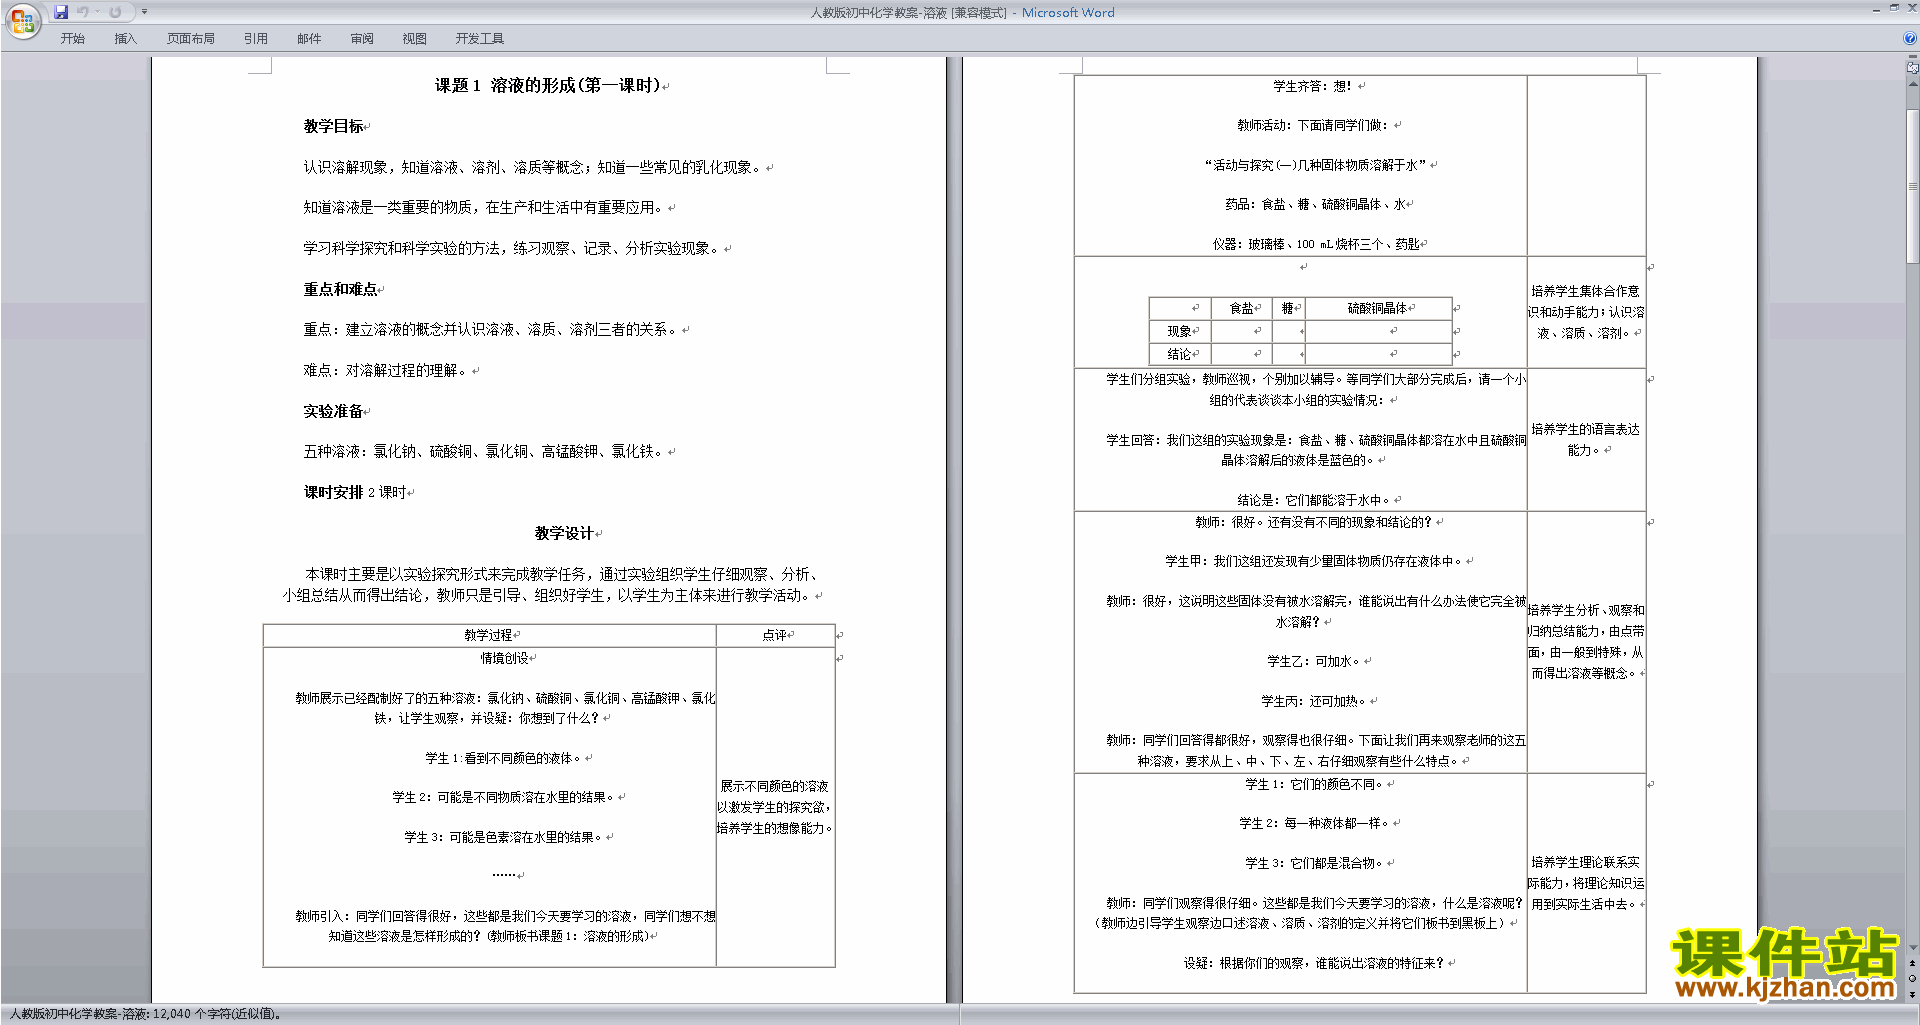
Task: Click the Previous Page double-up arrow
Action: pos(1913,963)
